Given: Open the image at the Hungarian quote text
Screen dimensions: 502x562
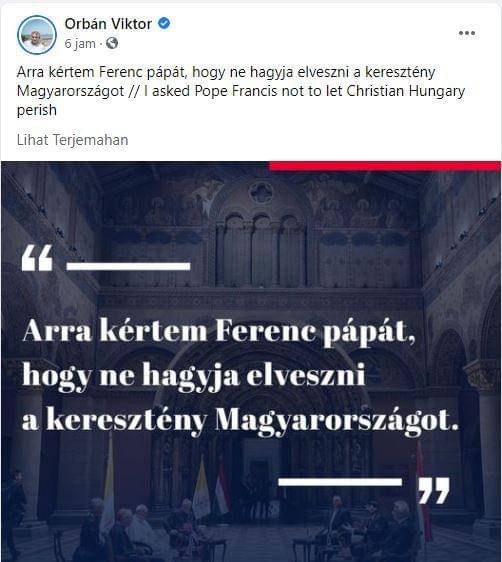Looking at the screenshot, I should click(x=240, y=375).
